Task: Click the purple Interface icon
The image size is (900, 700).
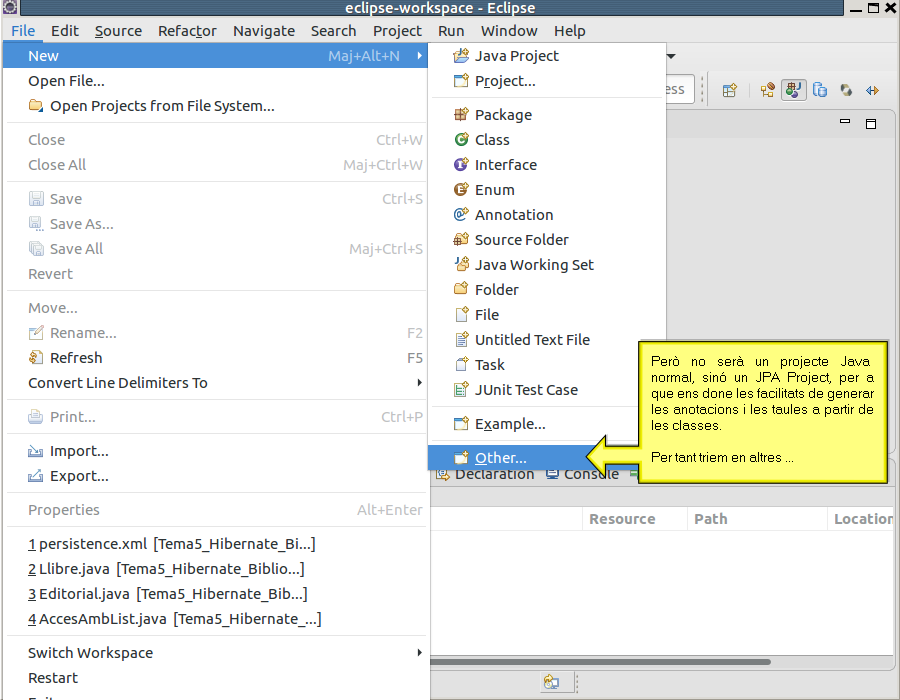Action: (x=461, y=165)
